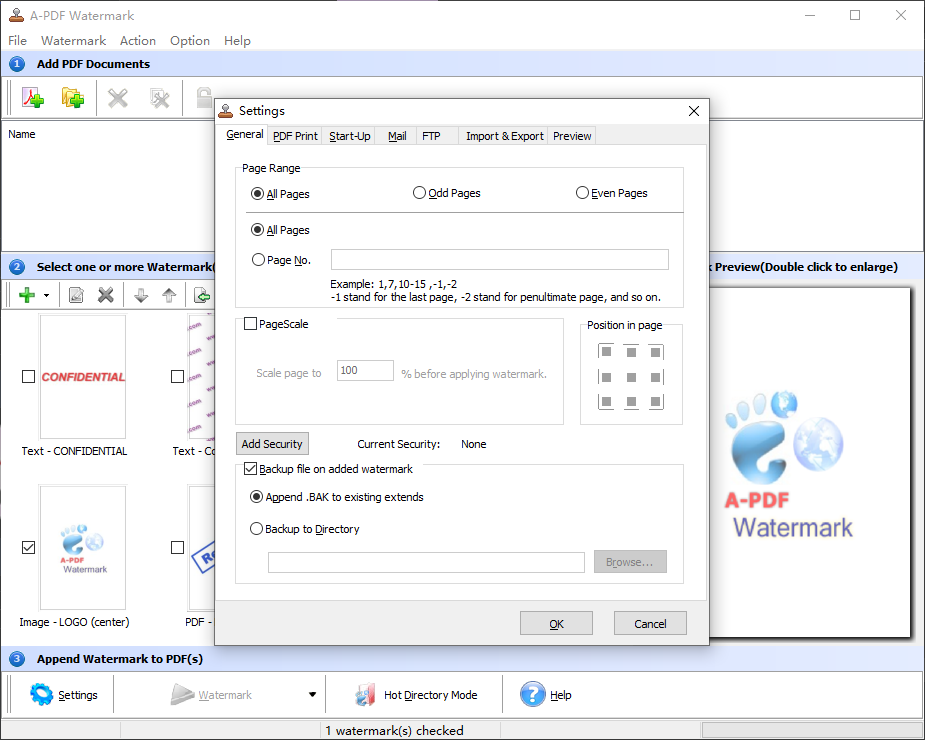Switch to the Start-Up tab

click(350, 136)
